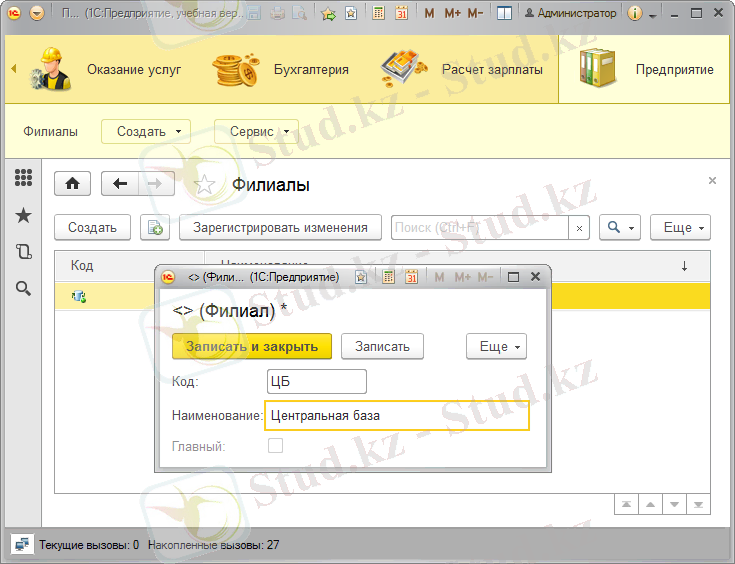Open favorites star in left sidebar
Image resolution: width=735 pixels, height=564 pixels.
pyautogui.click(x=23, y=216)
